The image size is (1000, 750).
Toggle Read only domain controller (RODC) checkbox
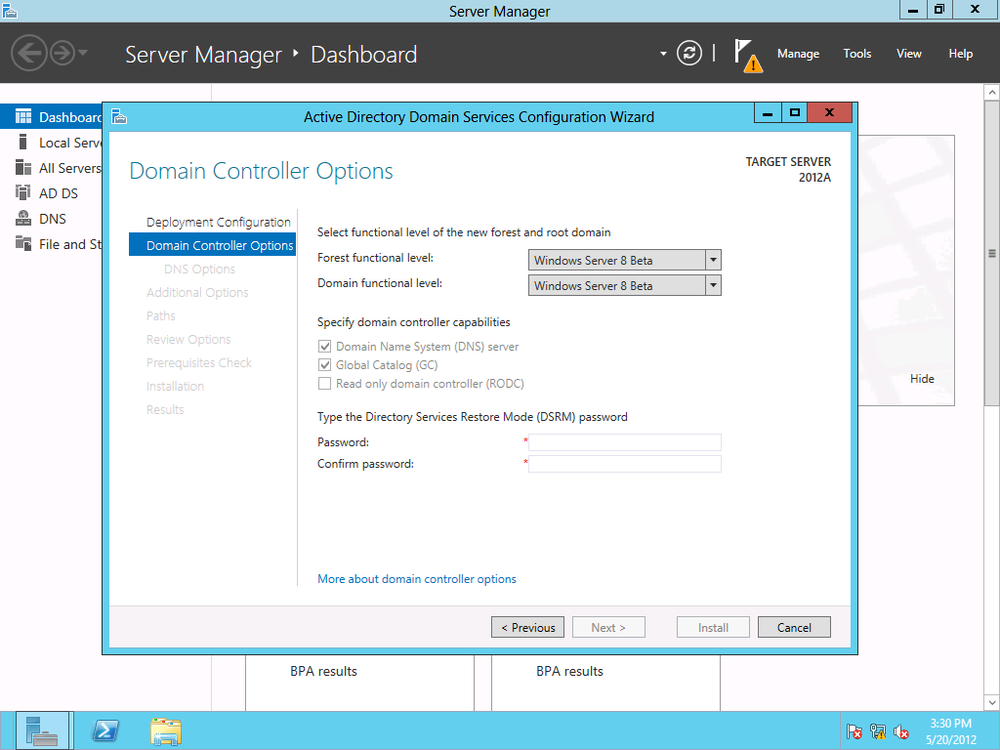[x=325, y=383]
